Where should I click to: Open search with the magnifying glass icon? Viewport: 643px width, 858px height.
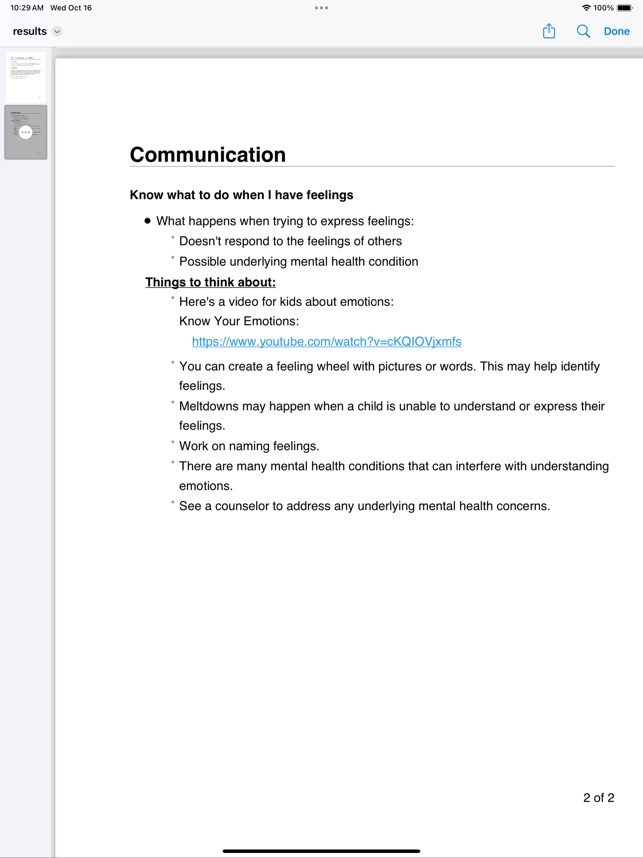coord(583,31)
